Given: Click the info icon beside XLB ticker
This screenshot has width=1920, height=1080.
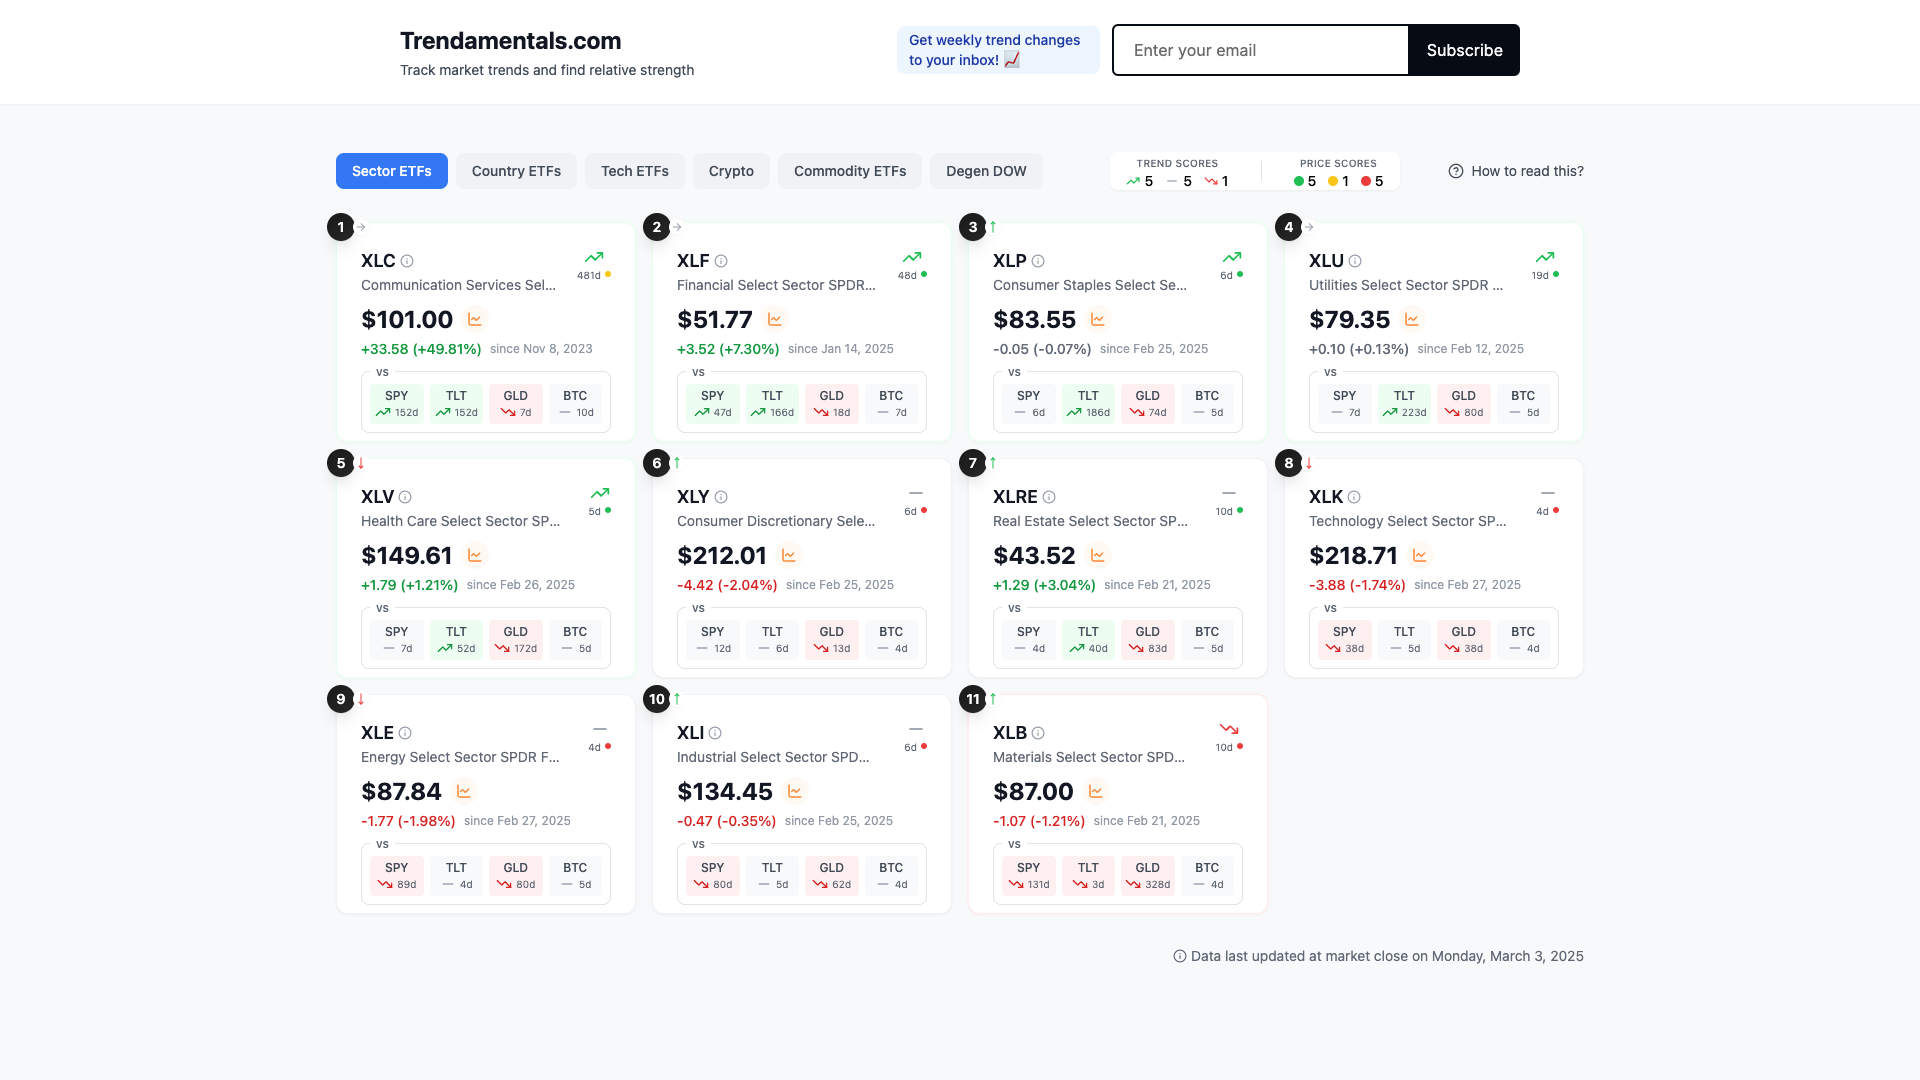Looking at the screenshot, I should [x=1038, y=733].
